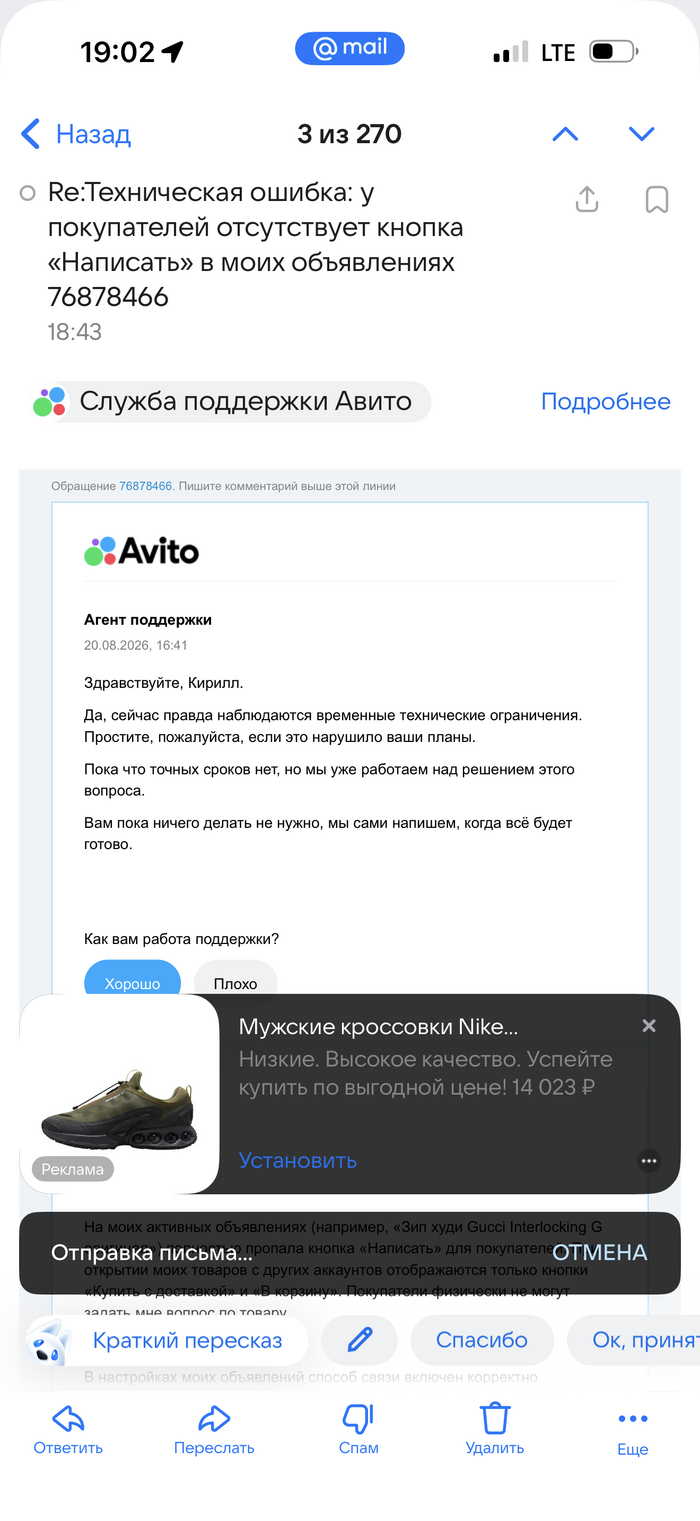Toggle unread status circle beside subject

tap(28, 193)
